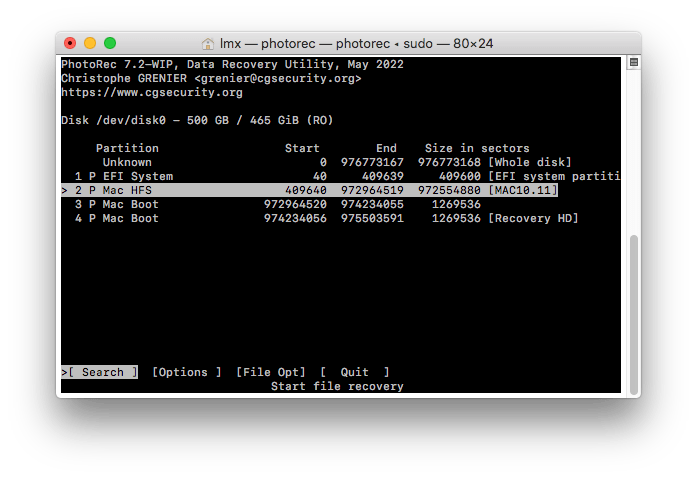Click the PhotoRec 7.2-WIP version line
697x478 pixels.
[x=232, y=64]
